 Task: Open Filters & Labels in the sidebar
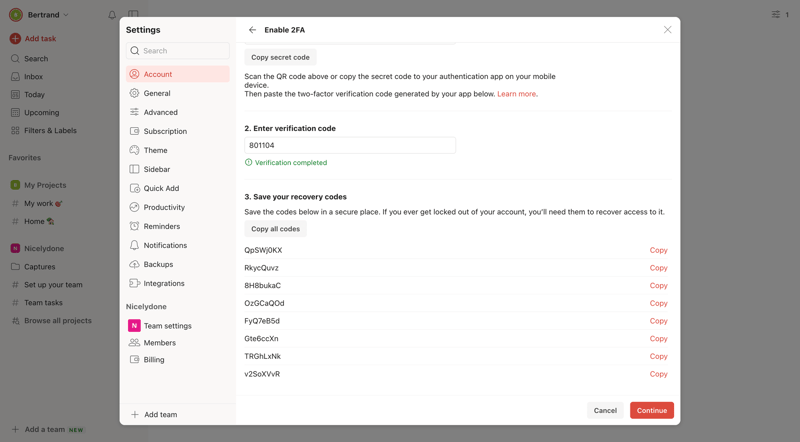tap(50, 131)
